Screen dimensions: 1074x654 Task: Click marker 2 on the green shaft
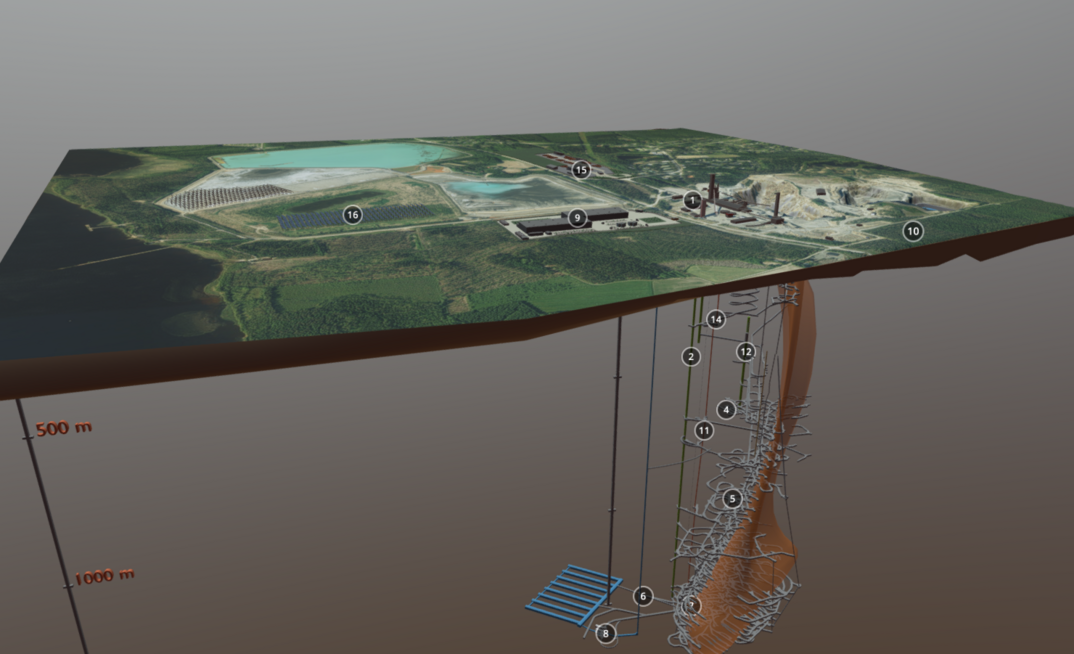690,356
